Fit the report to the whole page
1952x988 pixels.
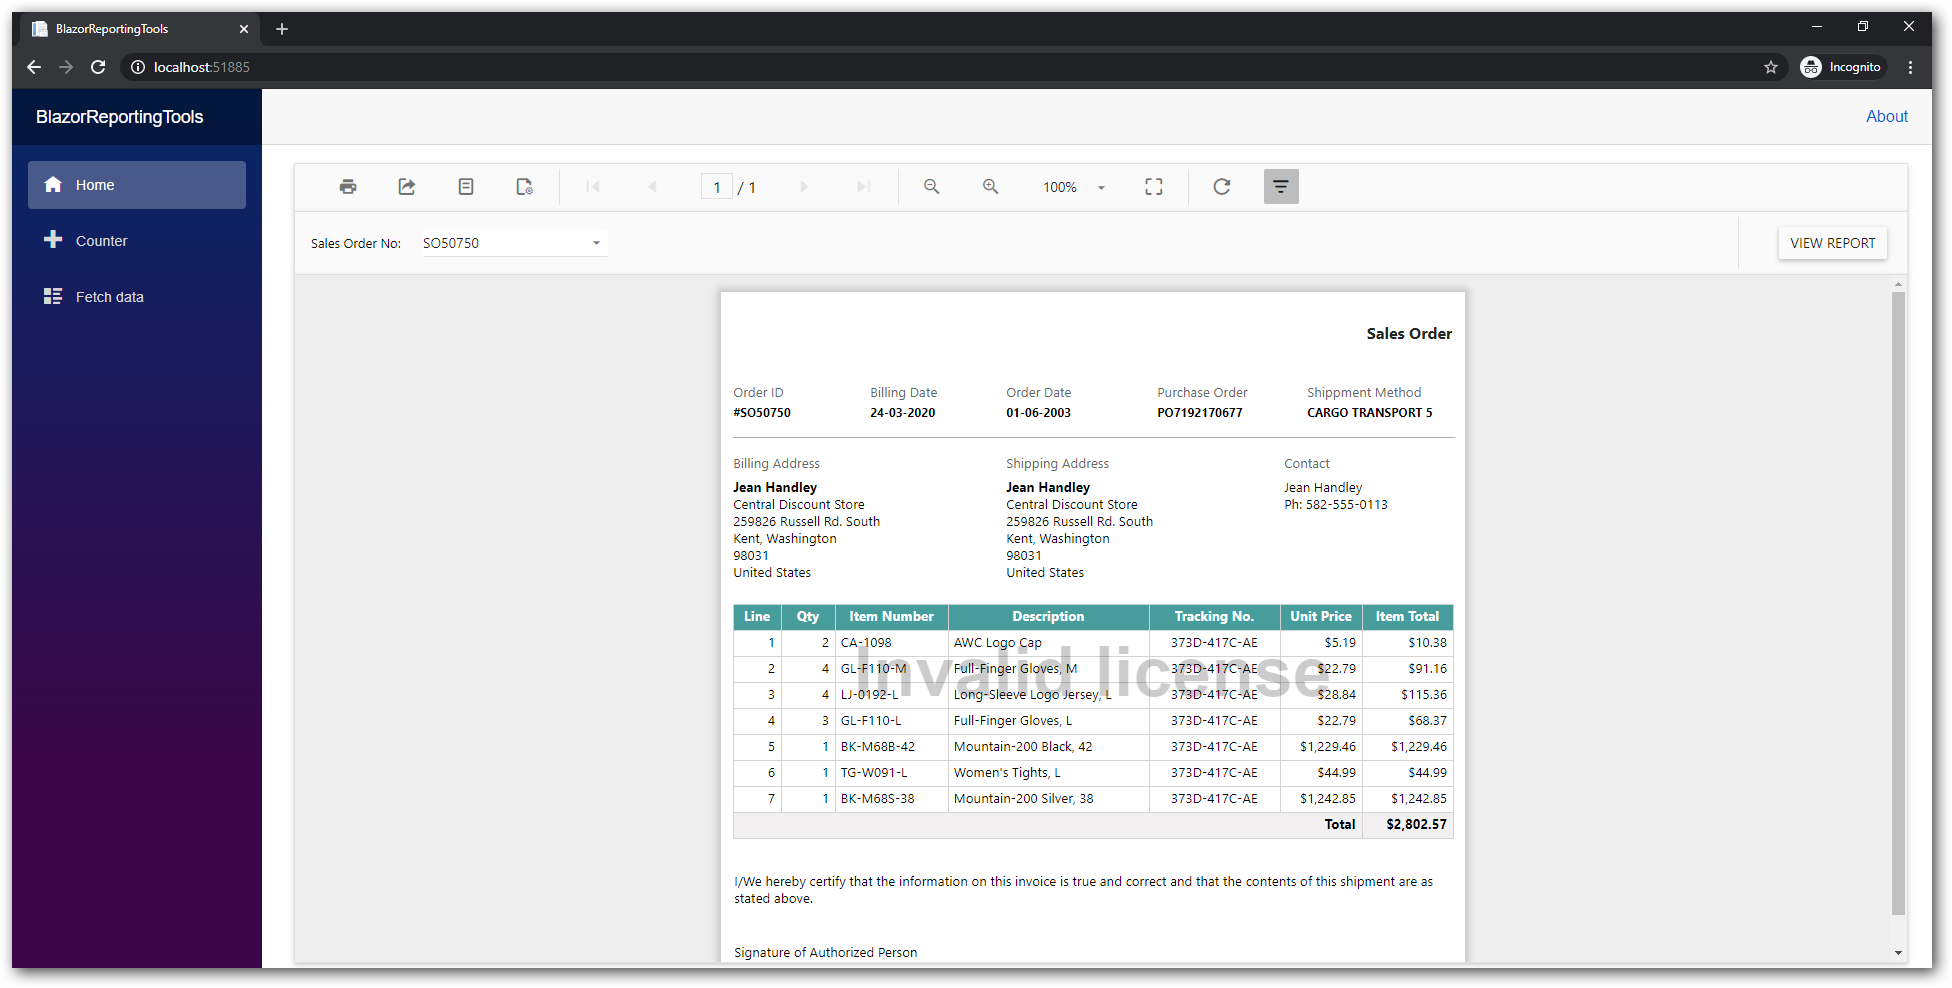1153,186
